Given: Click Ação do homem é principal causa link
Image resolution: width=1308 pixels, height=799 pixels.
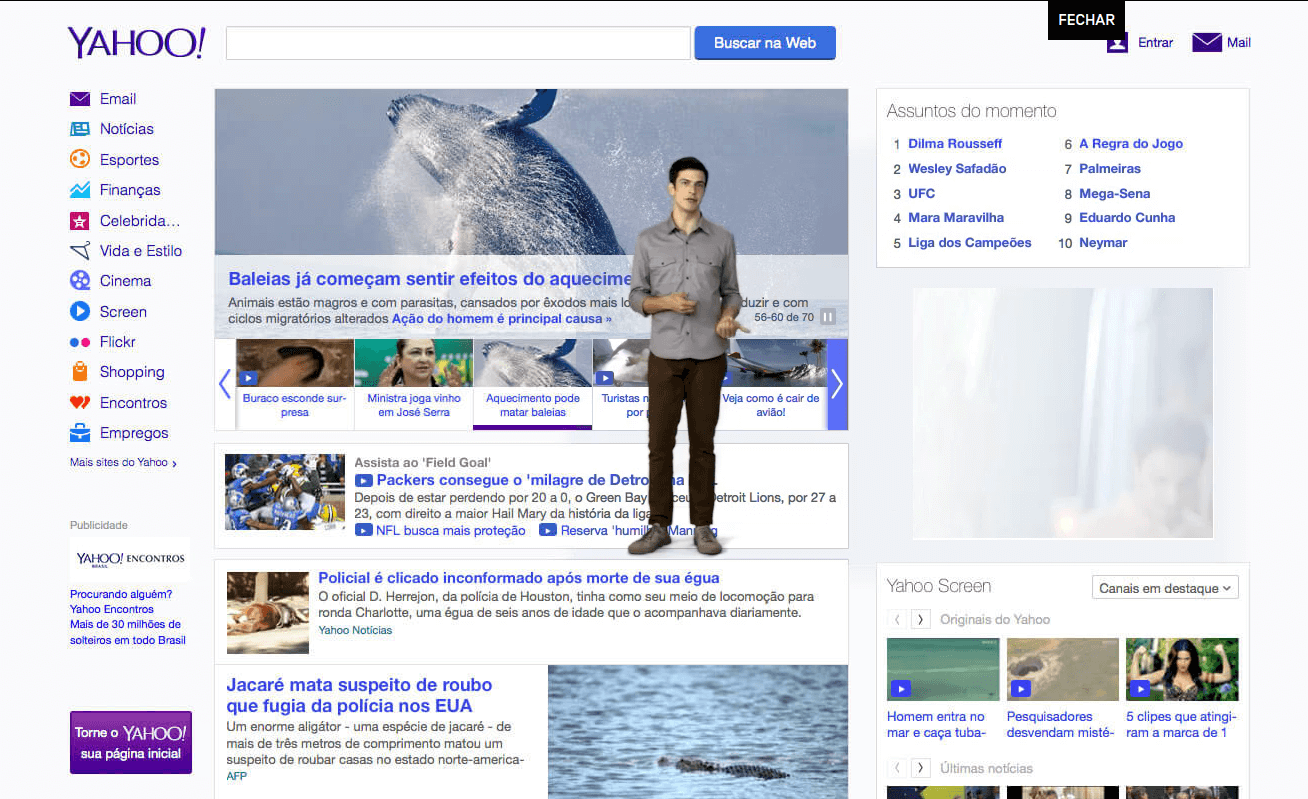Looking at the screenshot, I should (501, 319).
